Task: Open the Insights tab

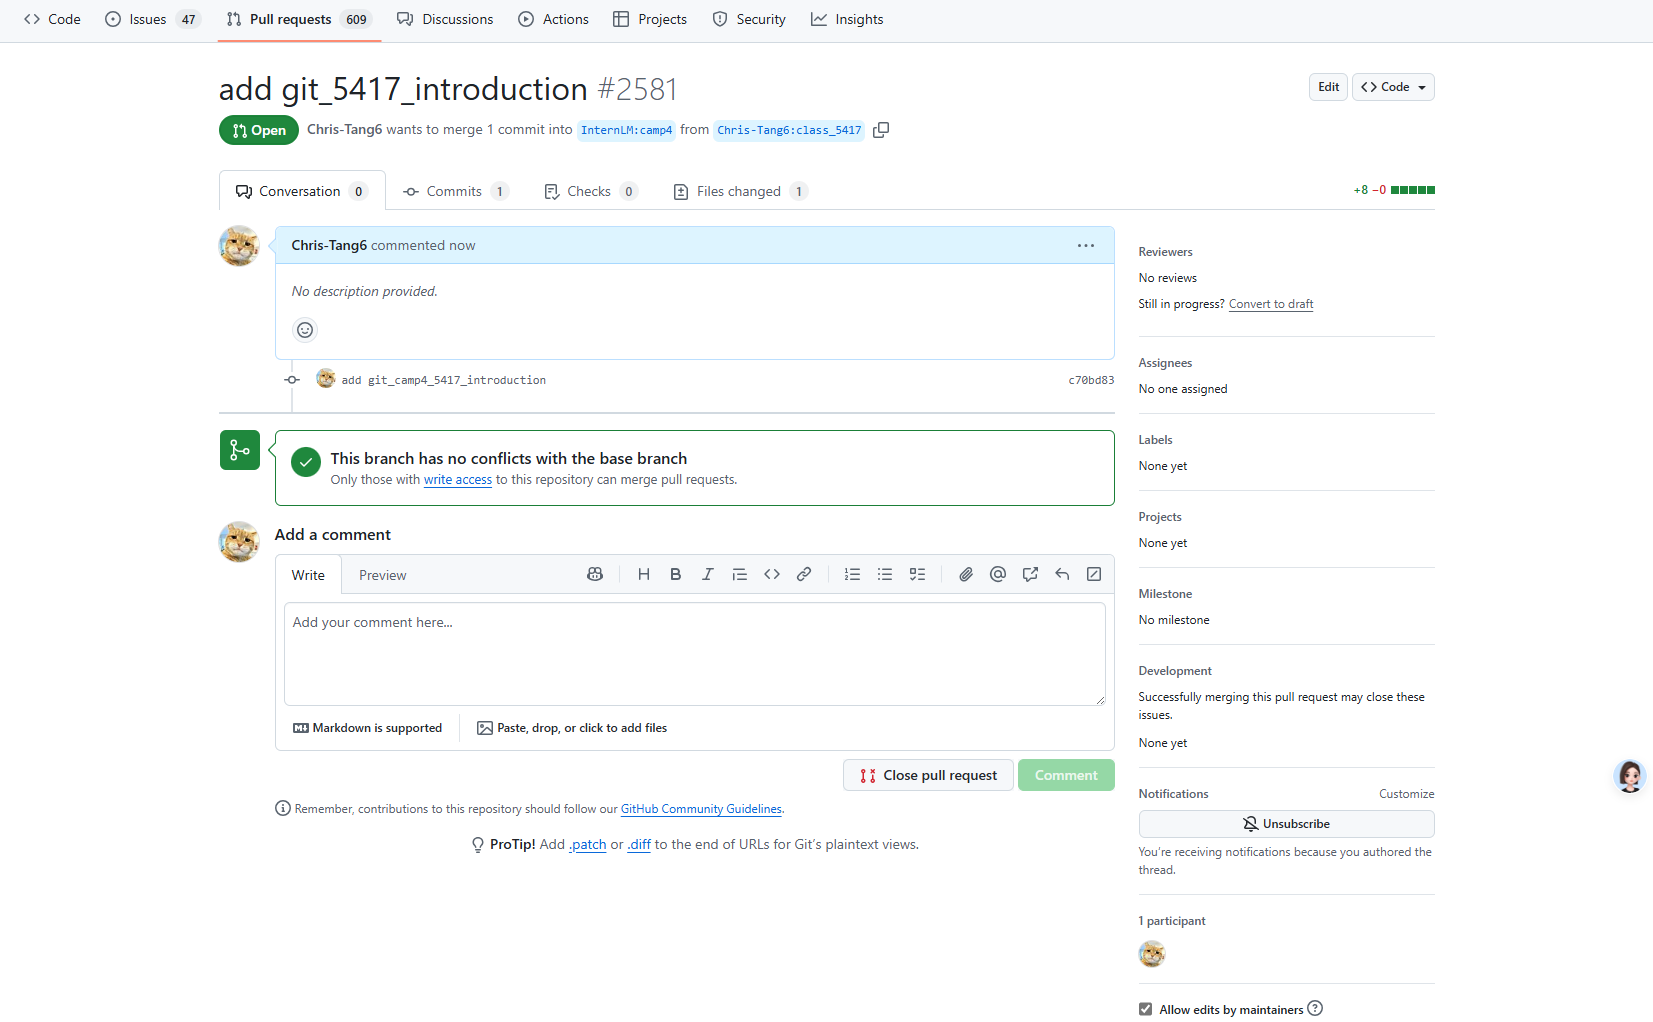Action: tap(847, 19)
